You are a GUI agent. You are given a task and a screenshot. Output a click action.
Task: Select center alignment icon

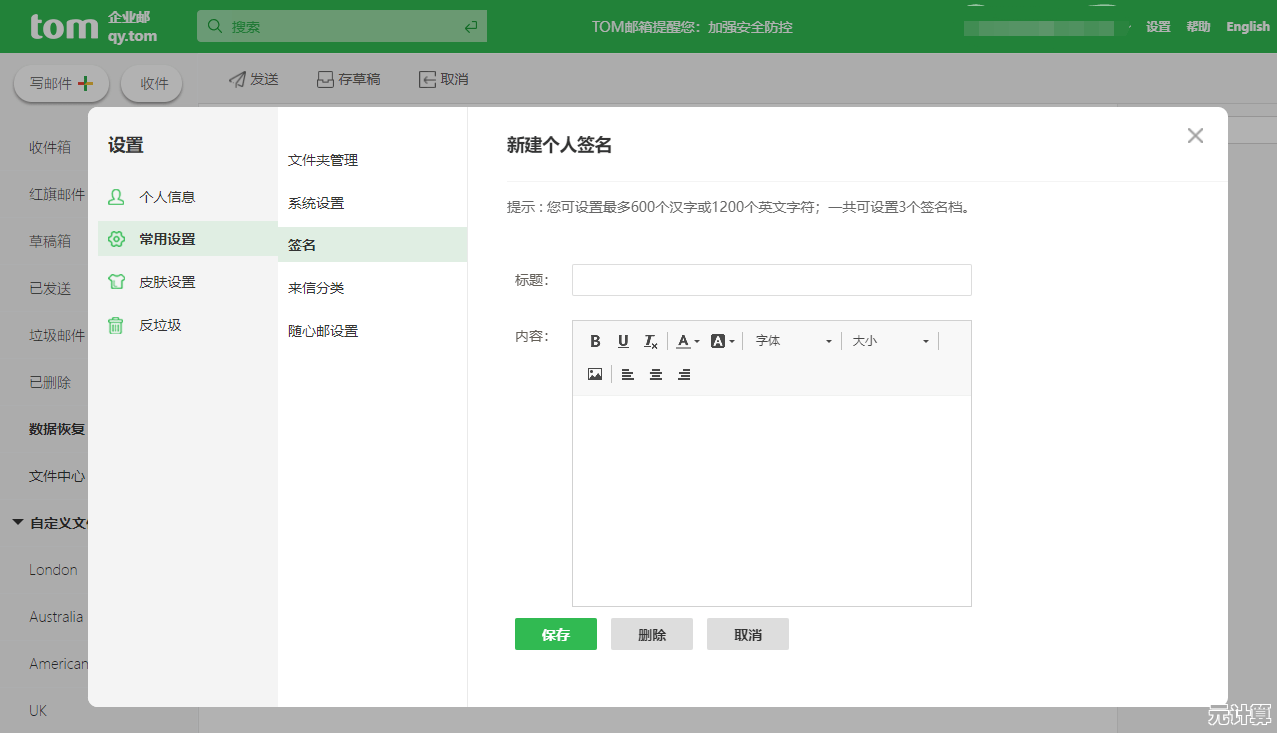(655, 374)
